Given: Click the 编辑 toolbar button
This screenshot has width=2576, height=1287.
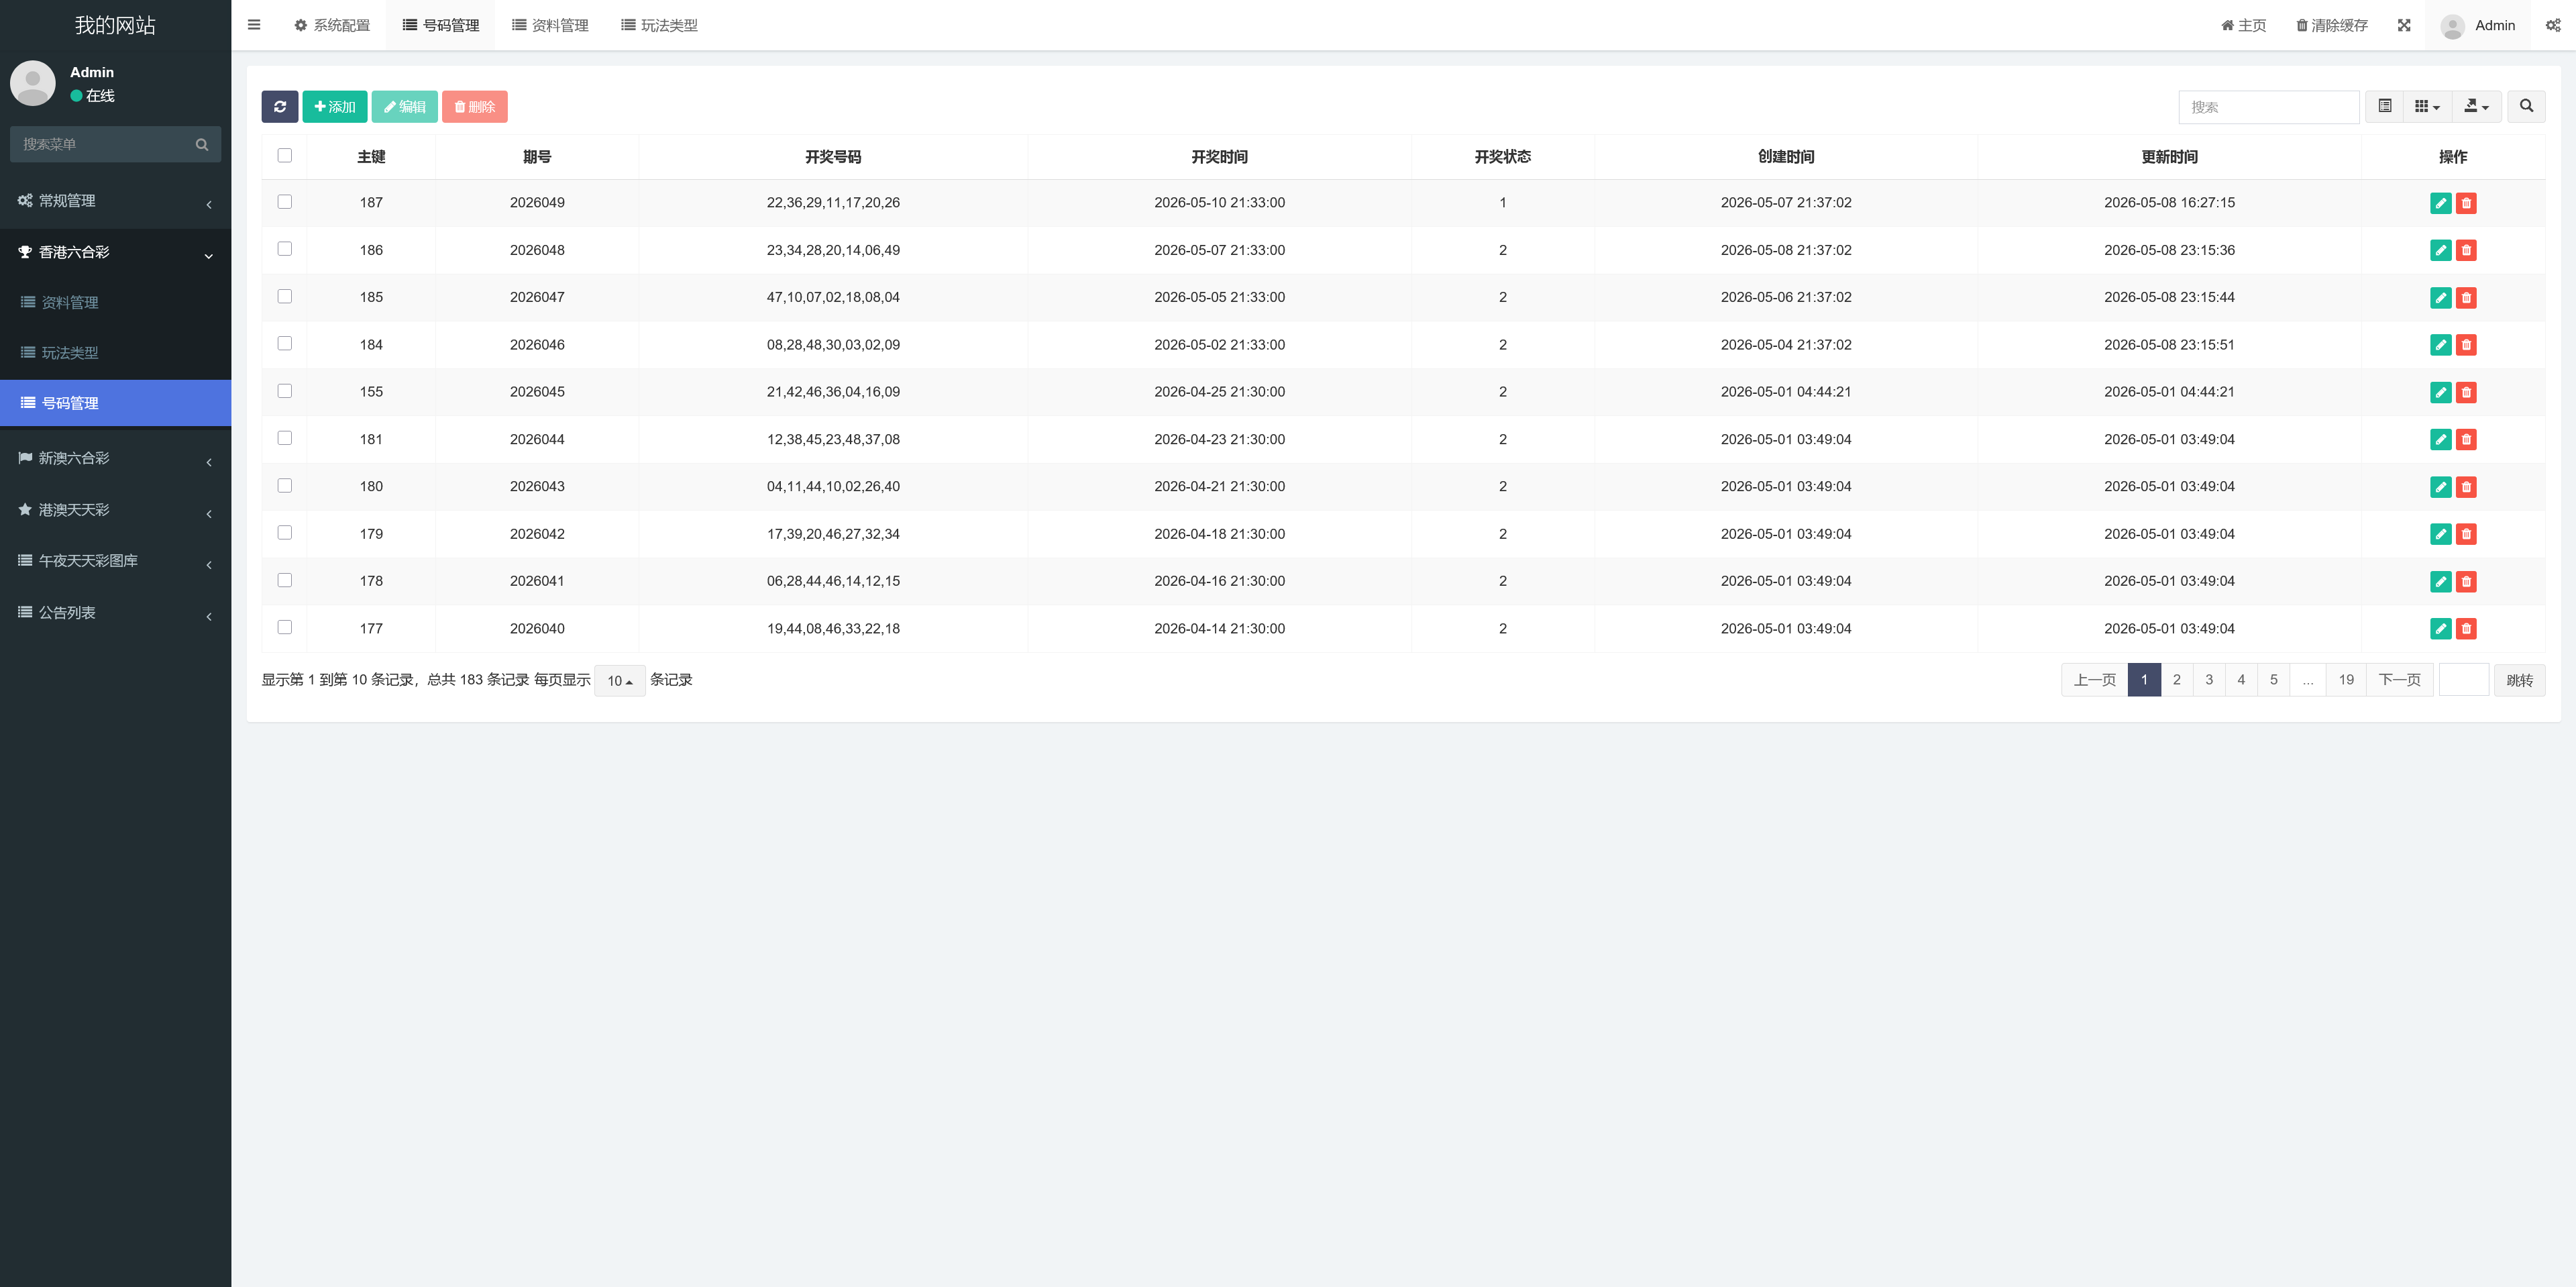Looking at the screenshot, I should [x=404, y=107].
